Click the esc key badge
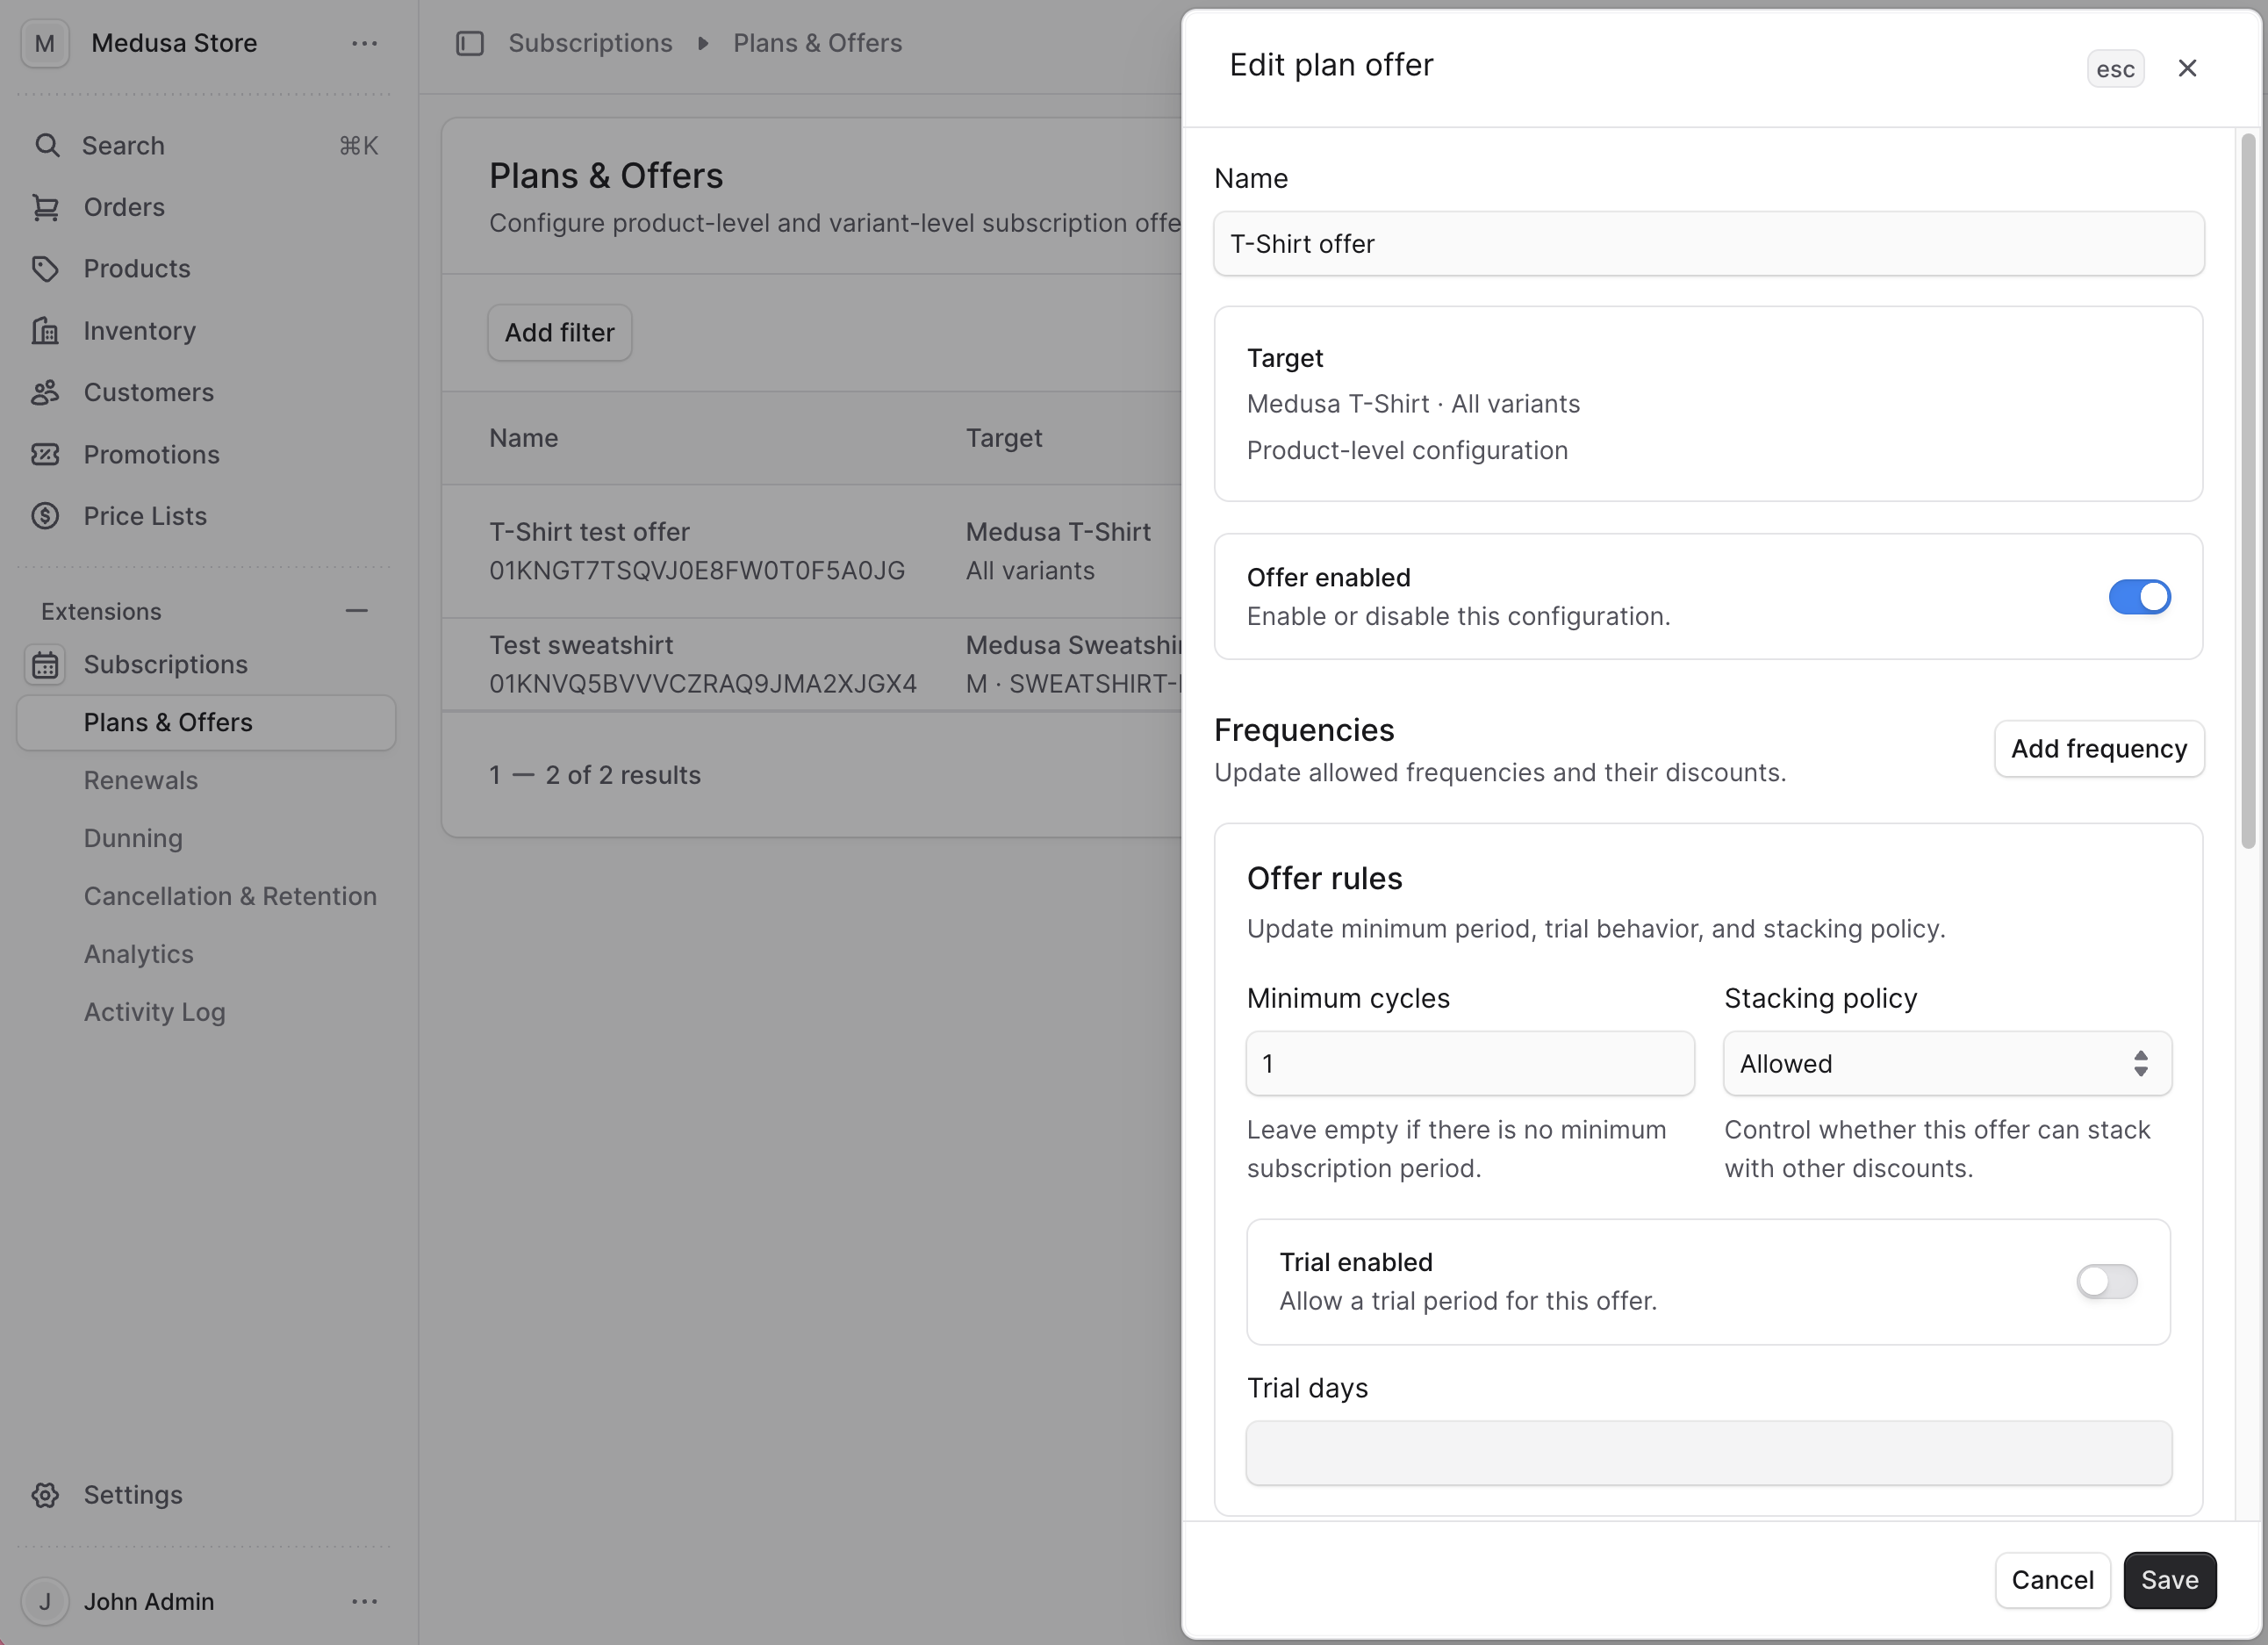 tap(2115, 69)
